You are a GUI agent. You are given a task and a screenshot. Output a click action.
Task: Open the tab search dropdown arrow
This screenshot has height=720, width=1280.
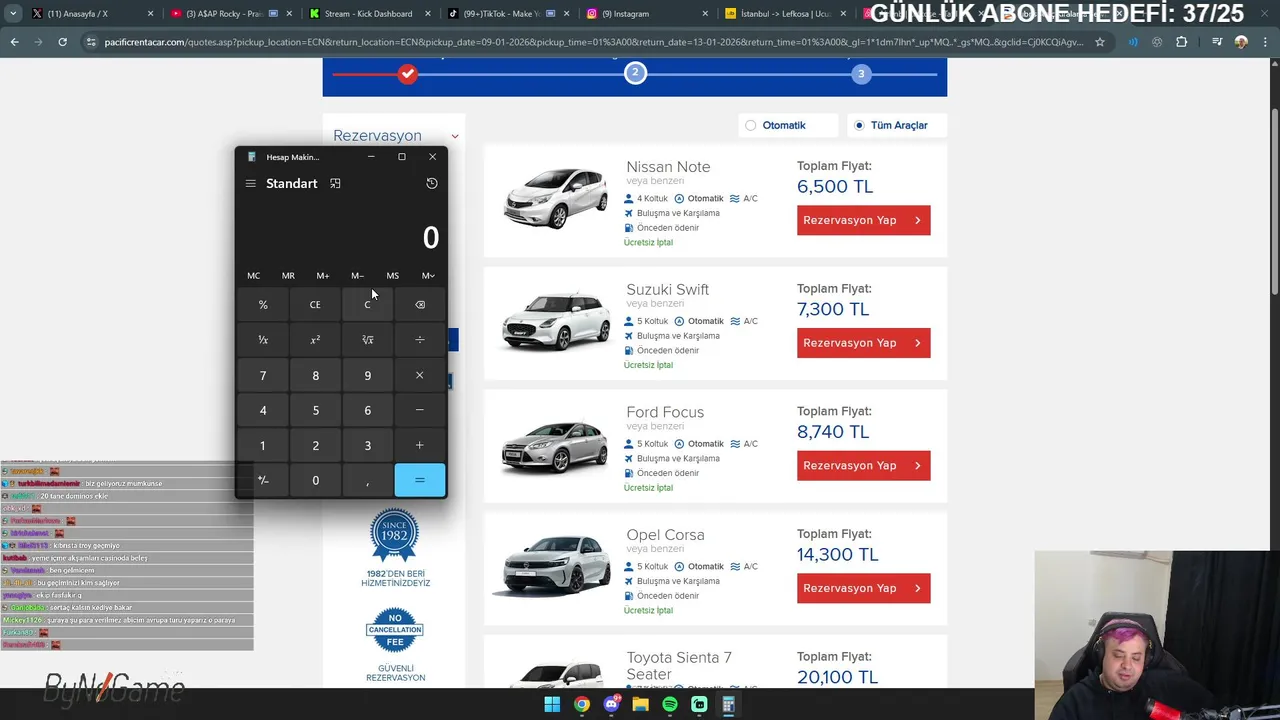[12, 14]
